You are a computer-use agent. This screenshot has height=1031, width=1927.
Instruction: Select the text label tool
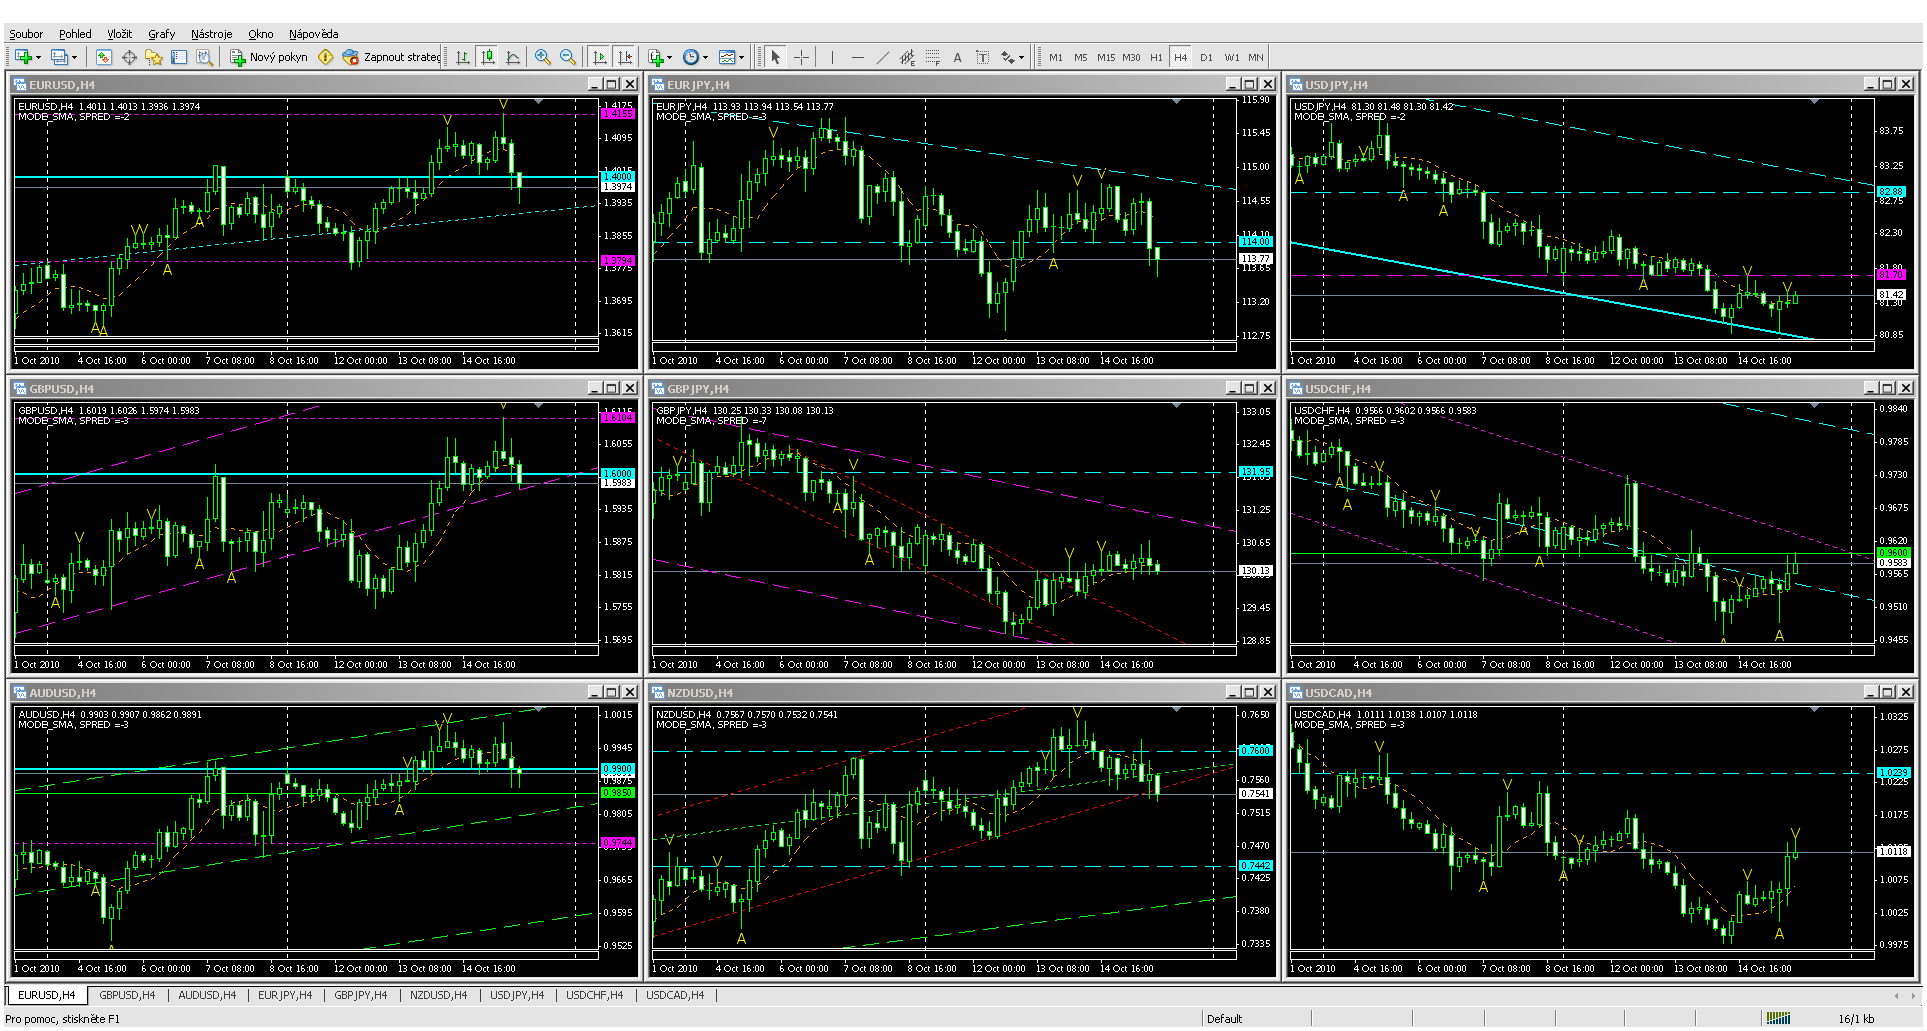click(982, 57)
